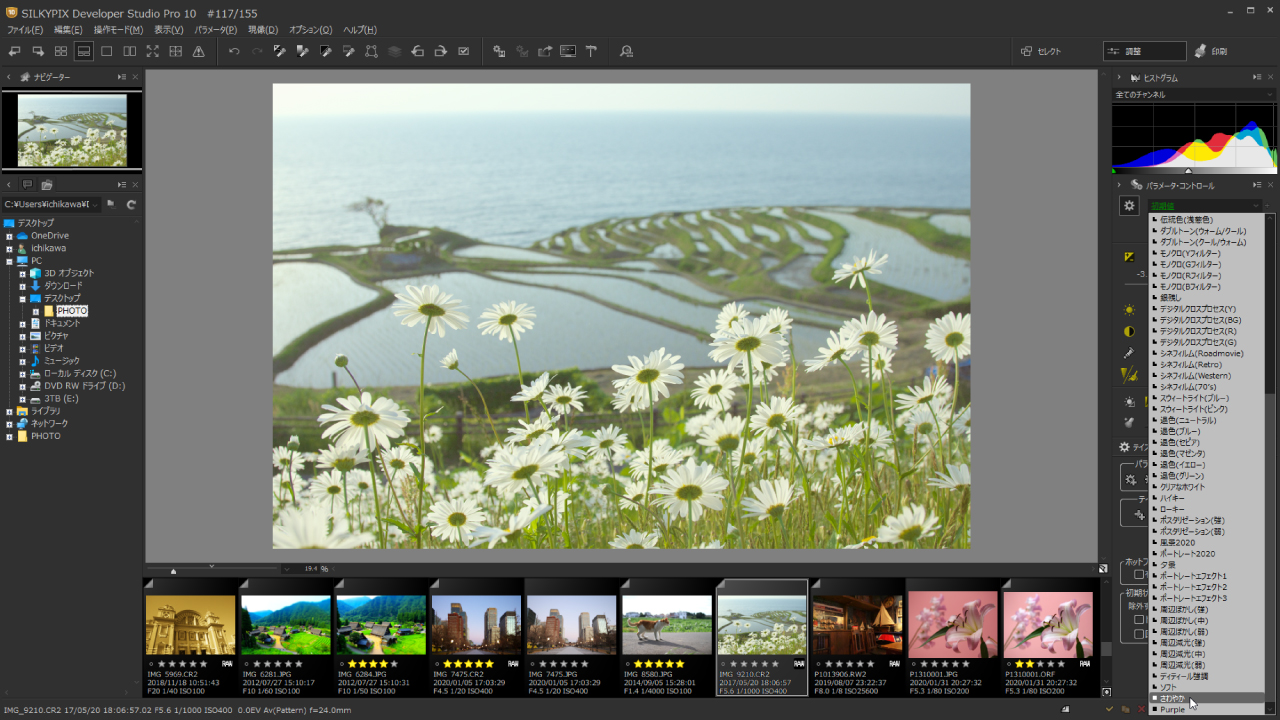Select 風景2020 taste preset
This screenshot has width=1280, height=720.
1207,542
